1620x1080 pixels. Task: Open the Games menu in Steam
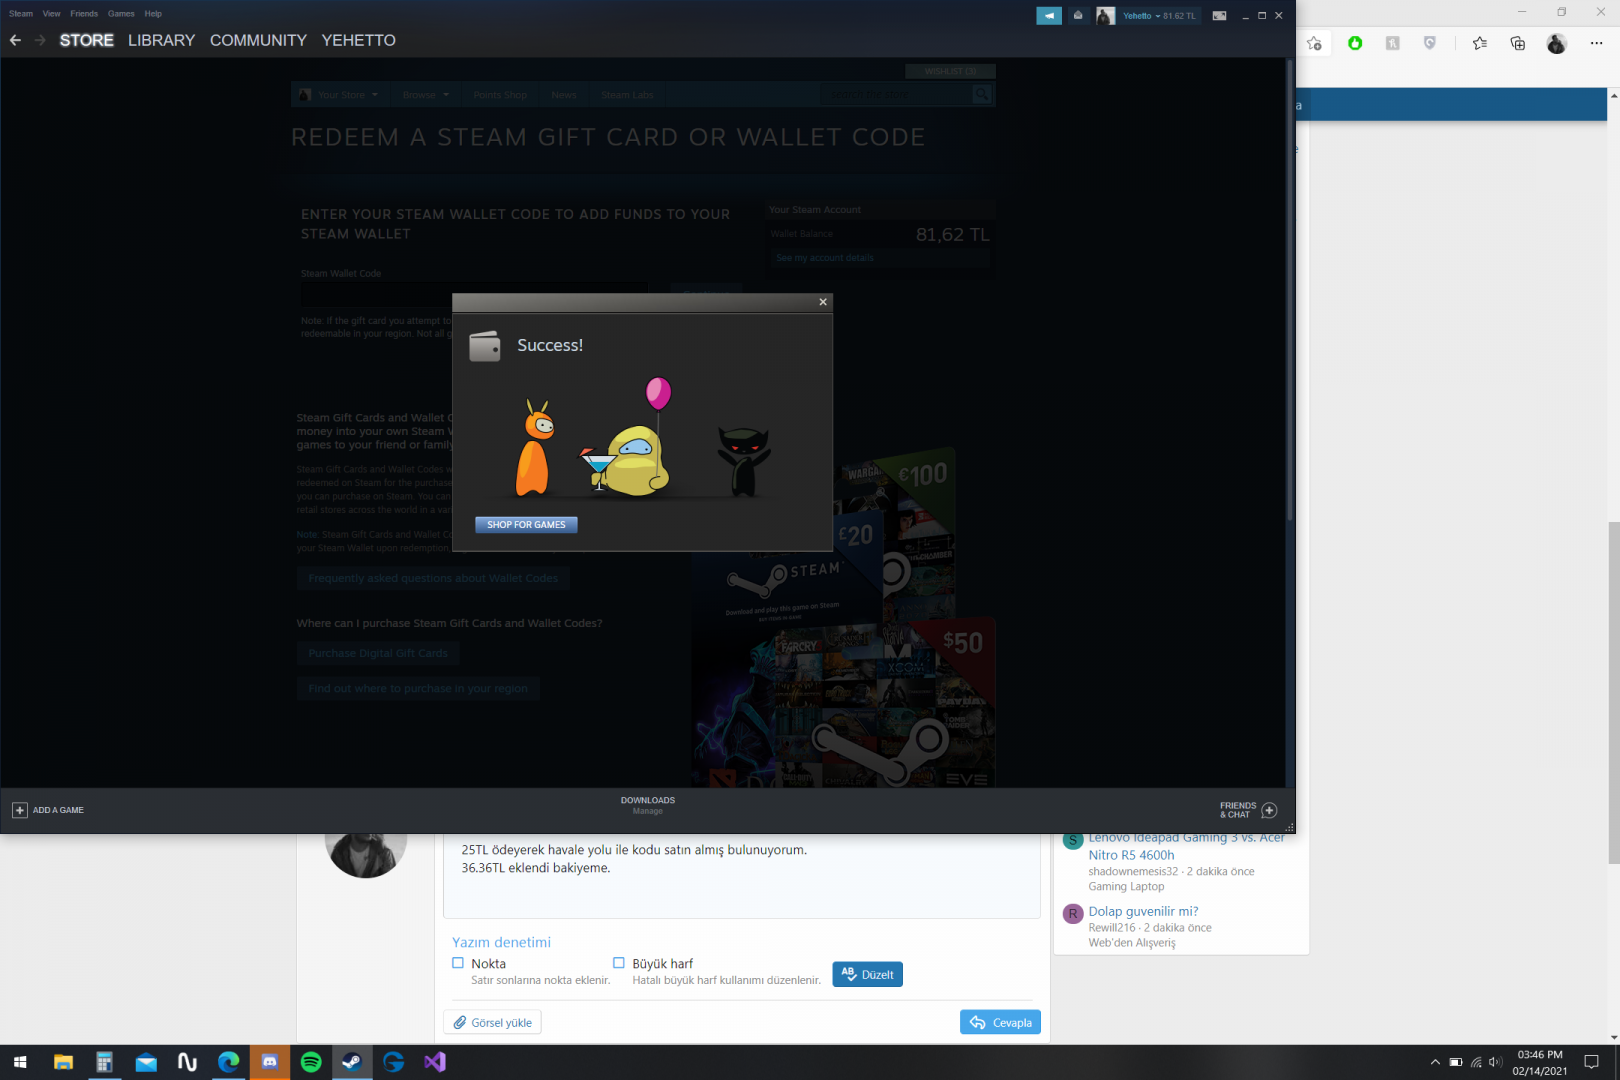(121, 14)
